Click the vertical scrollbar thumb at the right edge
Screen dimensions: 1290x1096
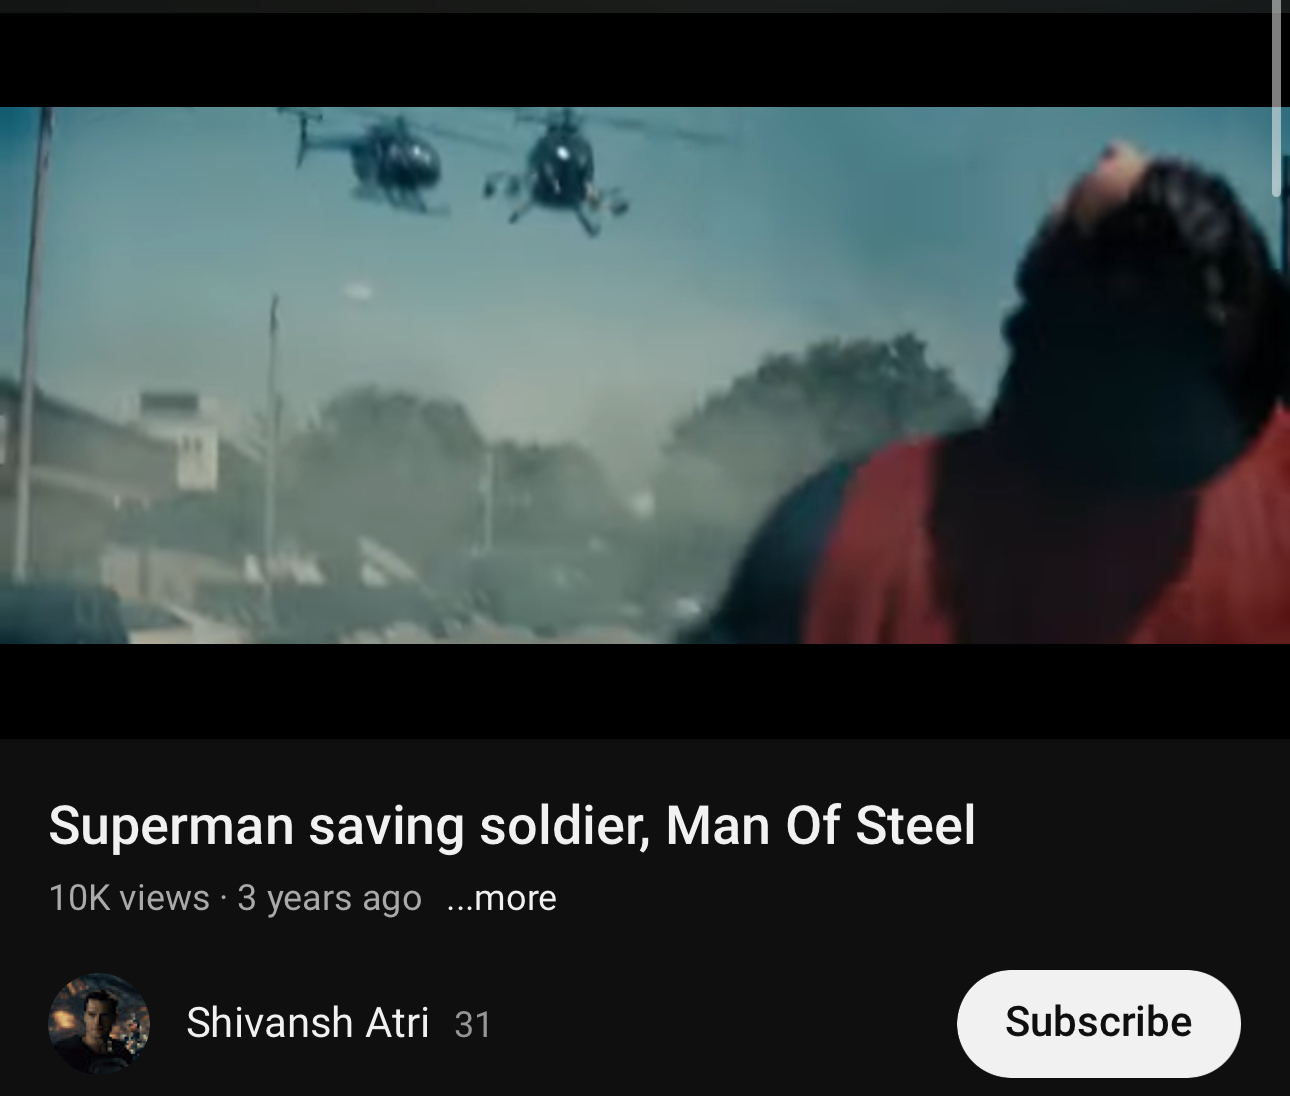tap(1277, 98)
